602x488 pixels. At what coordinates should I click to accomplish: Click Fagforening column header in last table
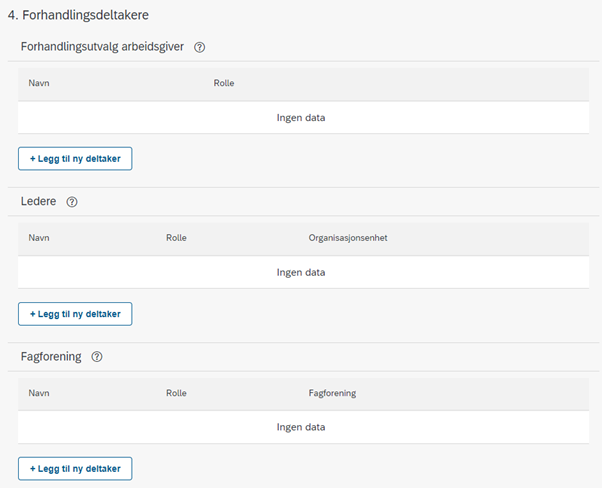(x=332, y=393)
